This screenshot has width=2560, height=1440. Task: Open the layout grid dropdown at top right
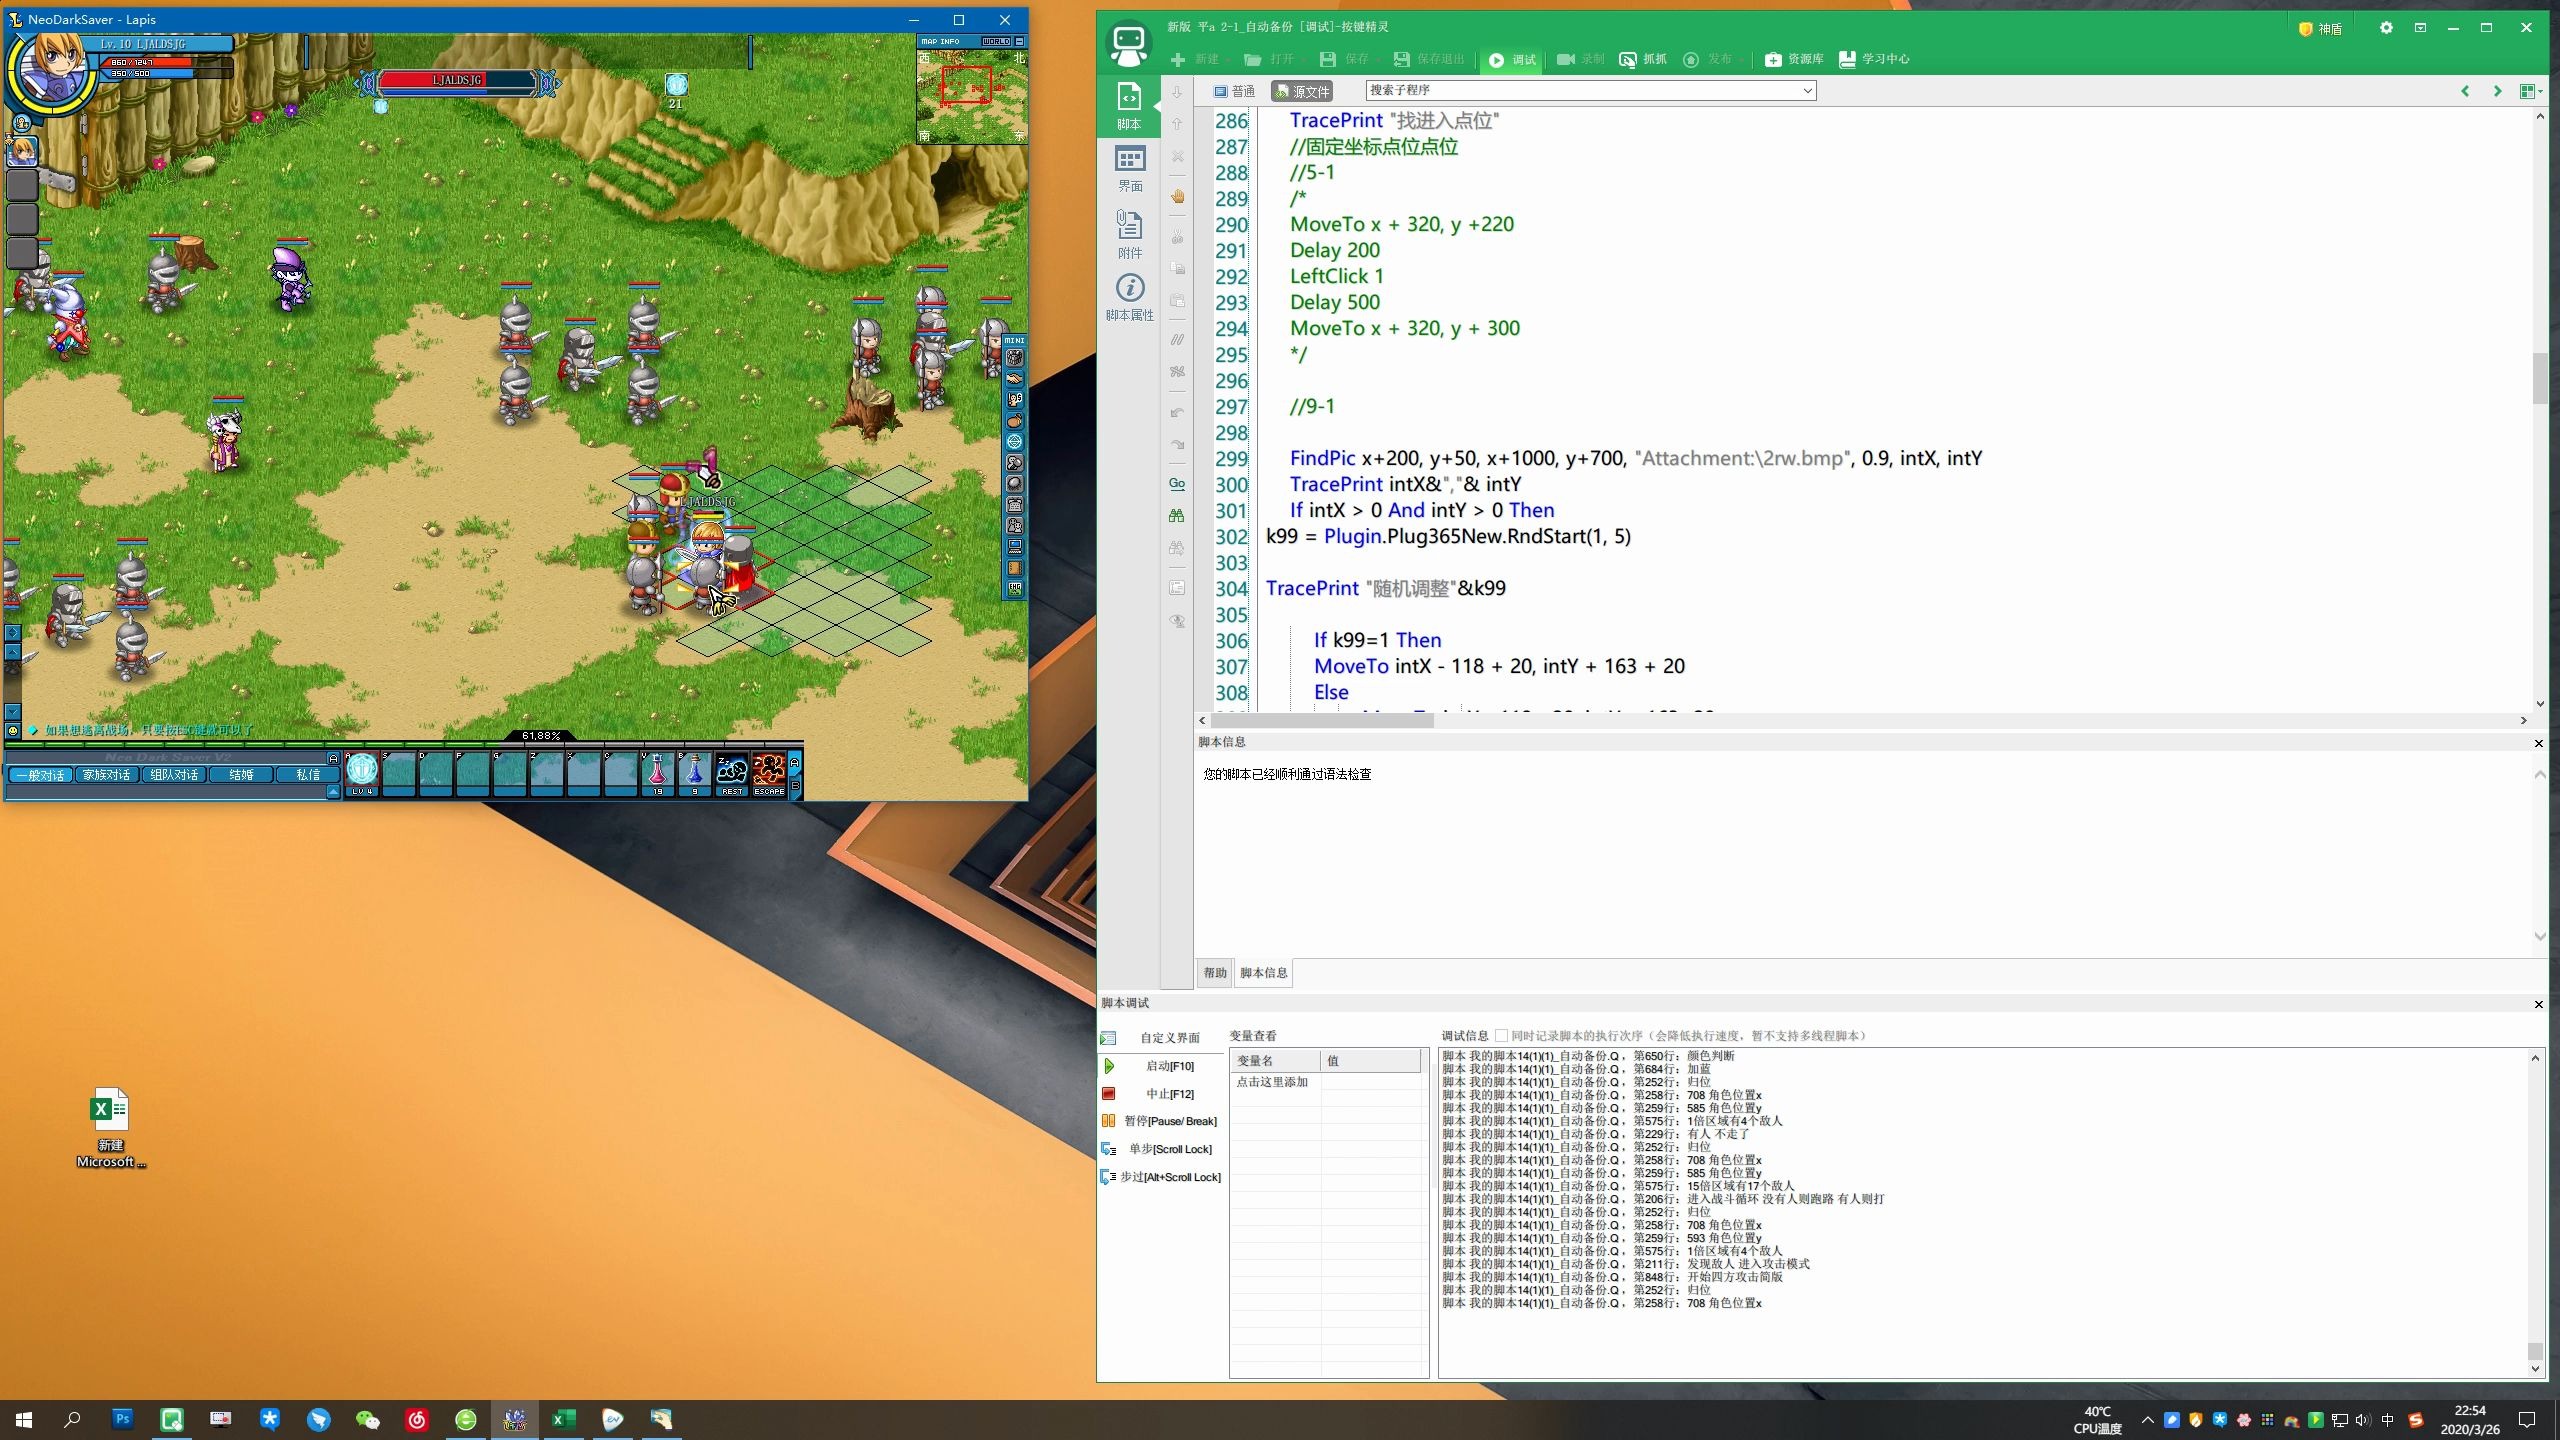click(2530, 91)
